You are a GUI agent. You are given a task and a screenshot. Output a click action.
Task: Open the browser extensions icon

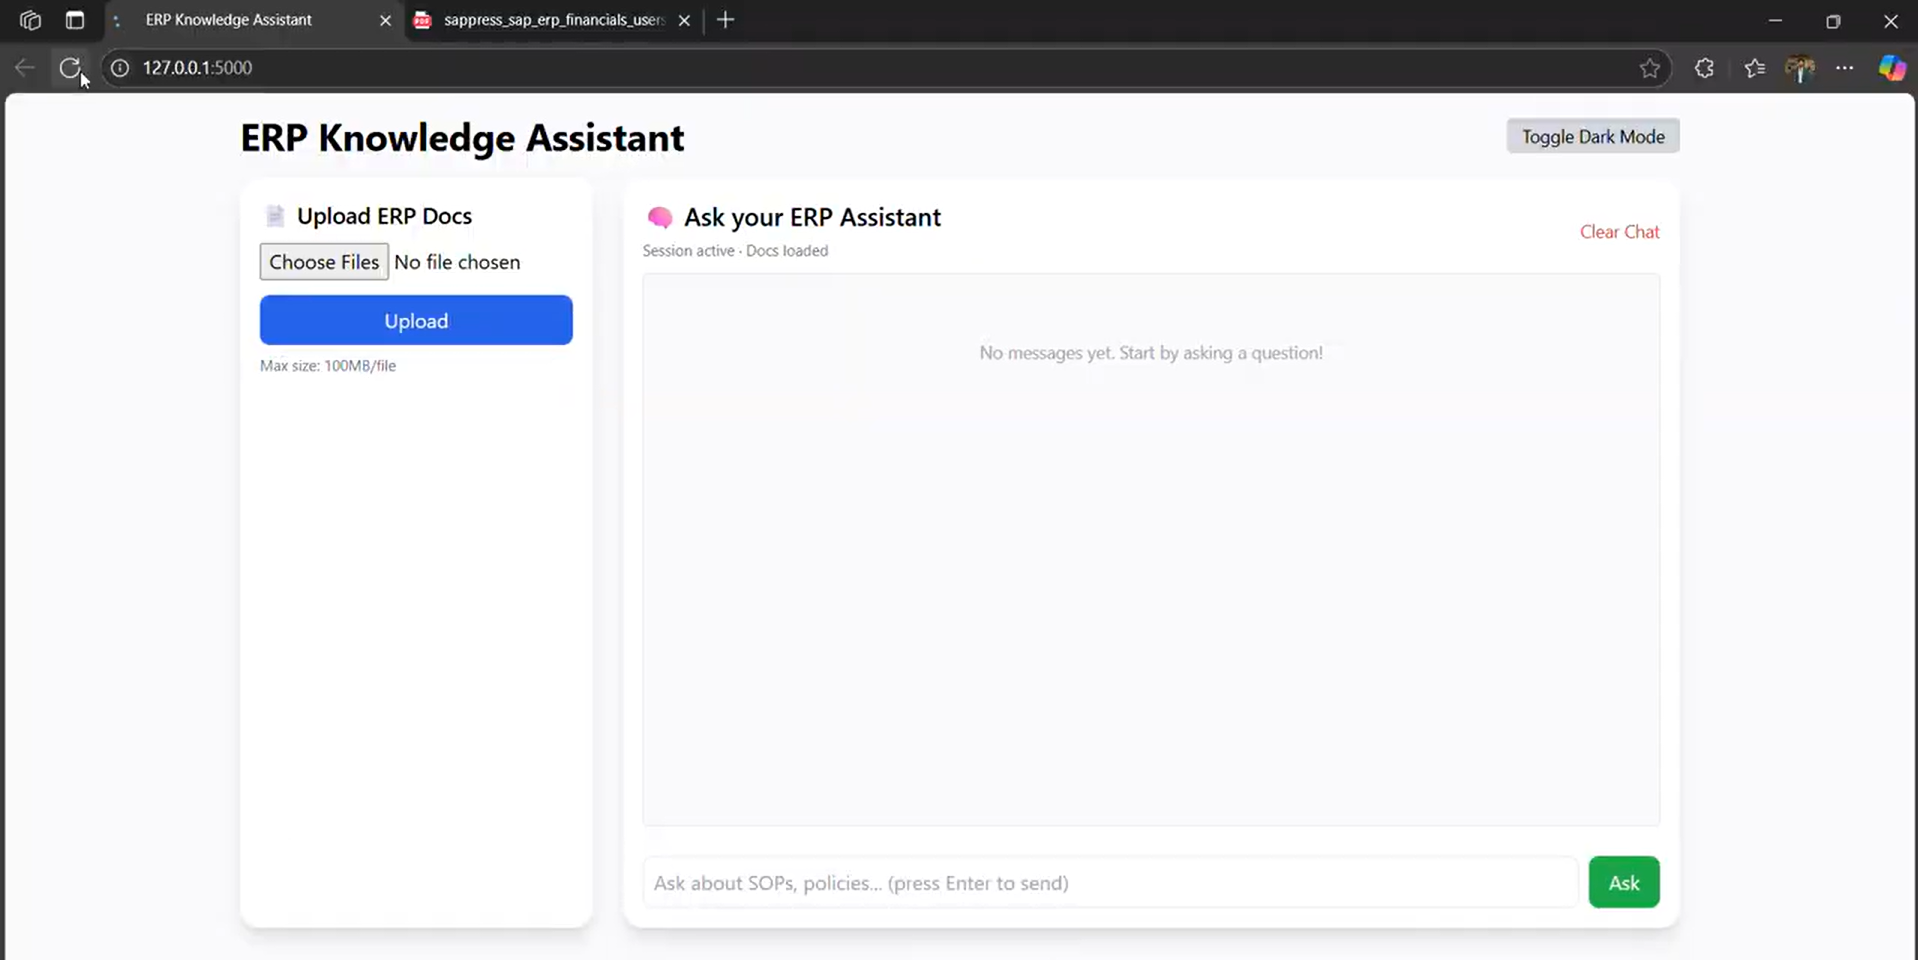(1704, 68)
